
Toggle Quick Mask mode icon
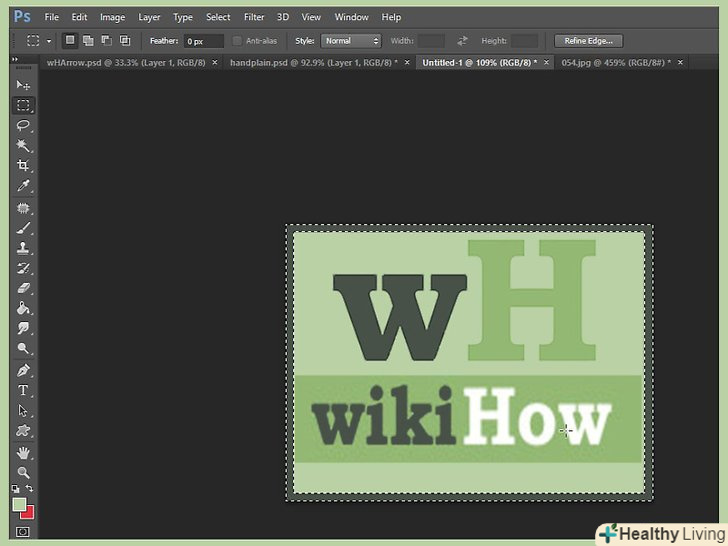(x=23, y=532)
